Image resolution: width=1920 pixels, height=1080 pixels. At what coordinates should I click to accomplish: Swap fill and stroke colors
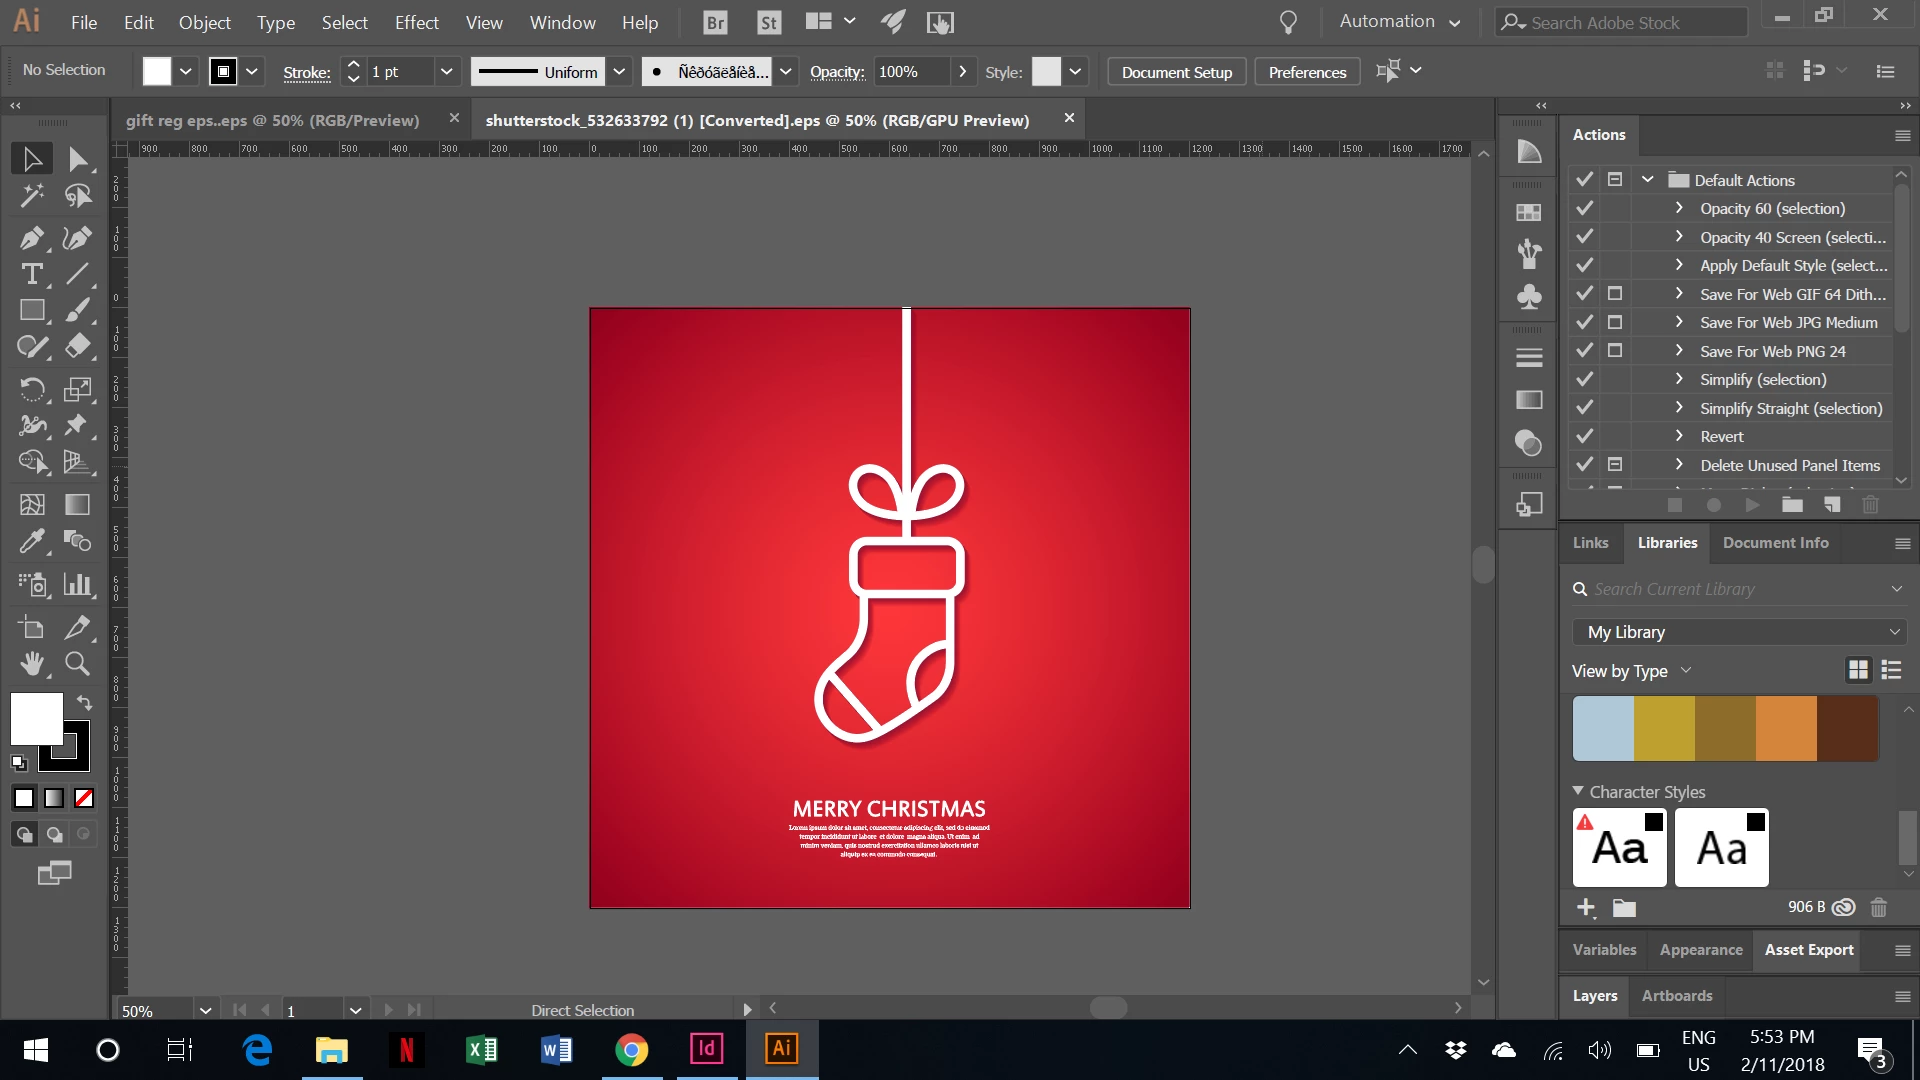tap(85, 702)
